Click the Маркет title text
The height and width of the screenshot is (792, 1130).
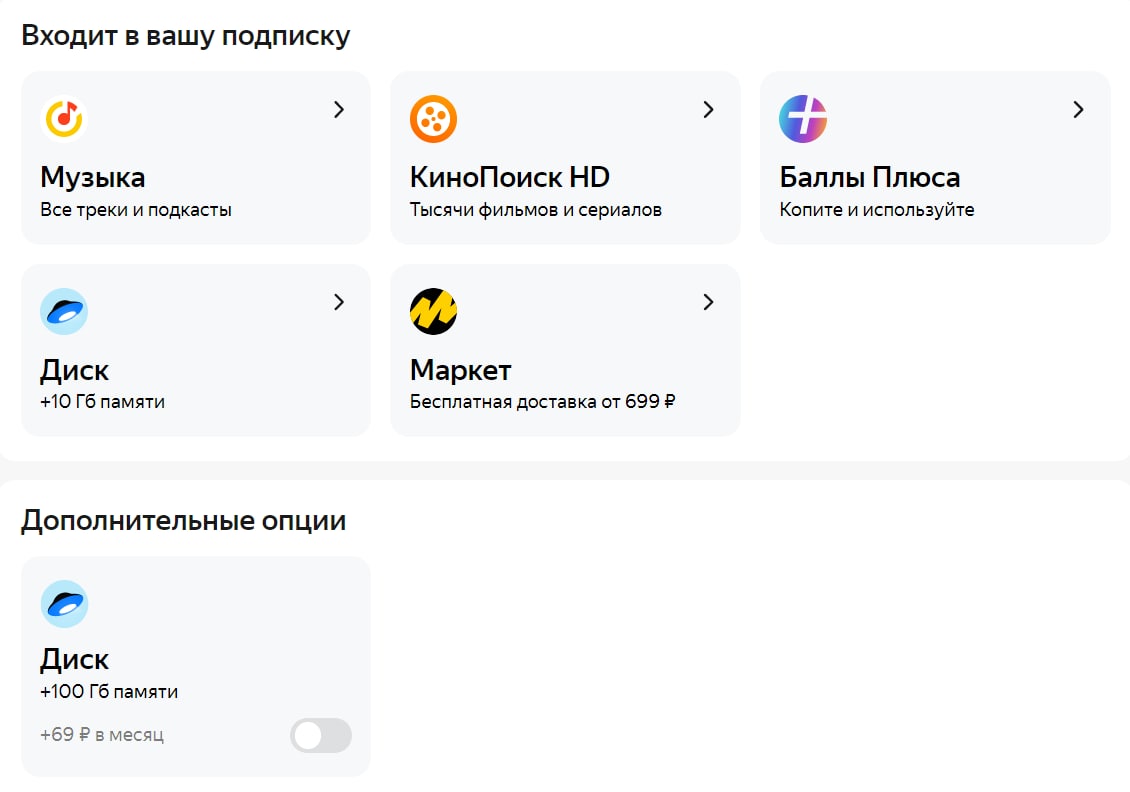click(x=461, y=370)
